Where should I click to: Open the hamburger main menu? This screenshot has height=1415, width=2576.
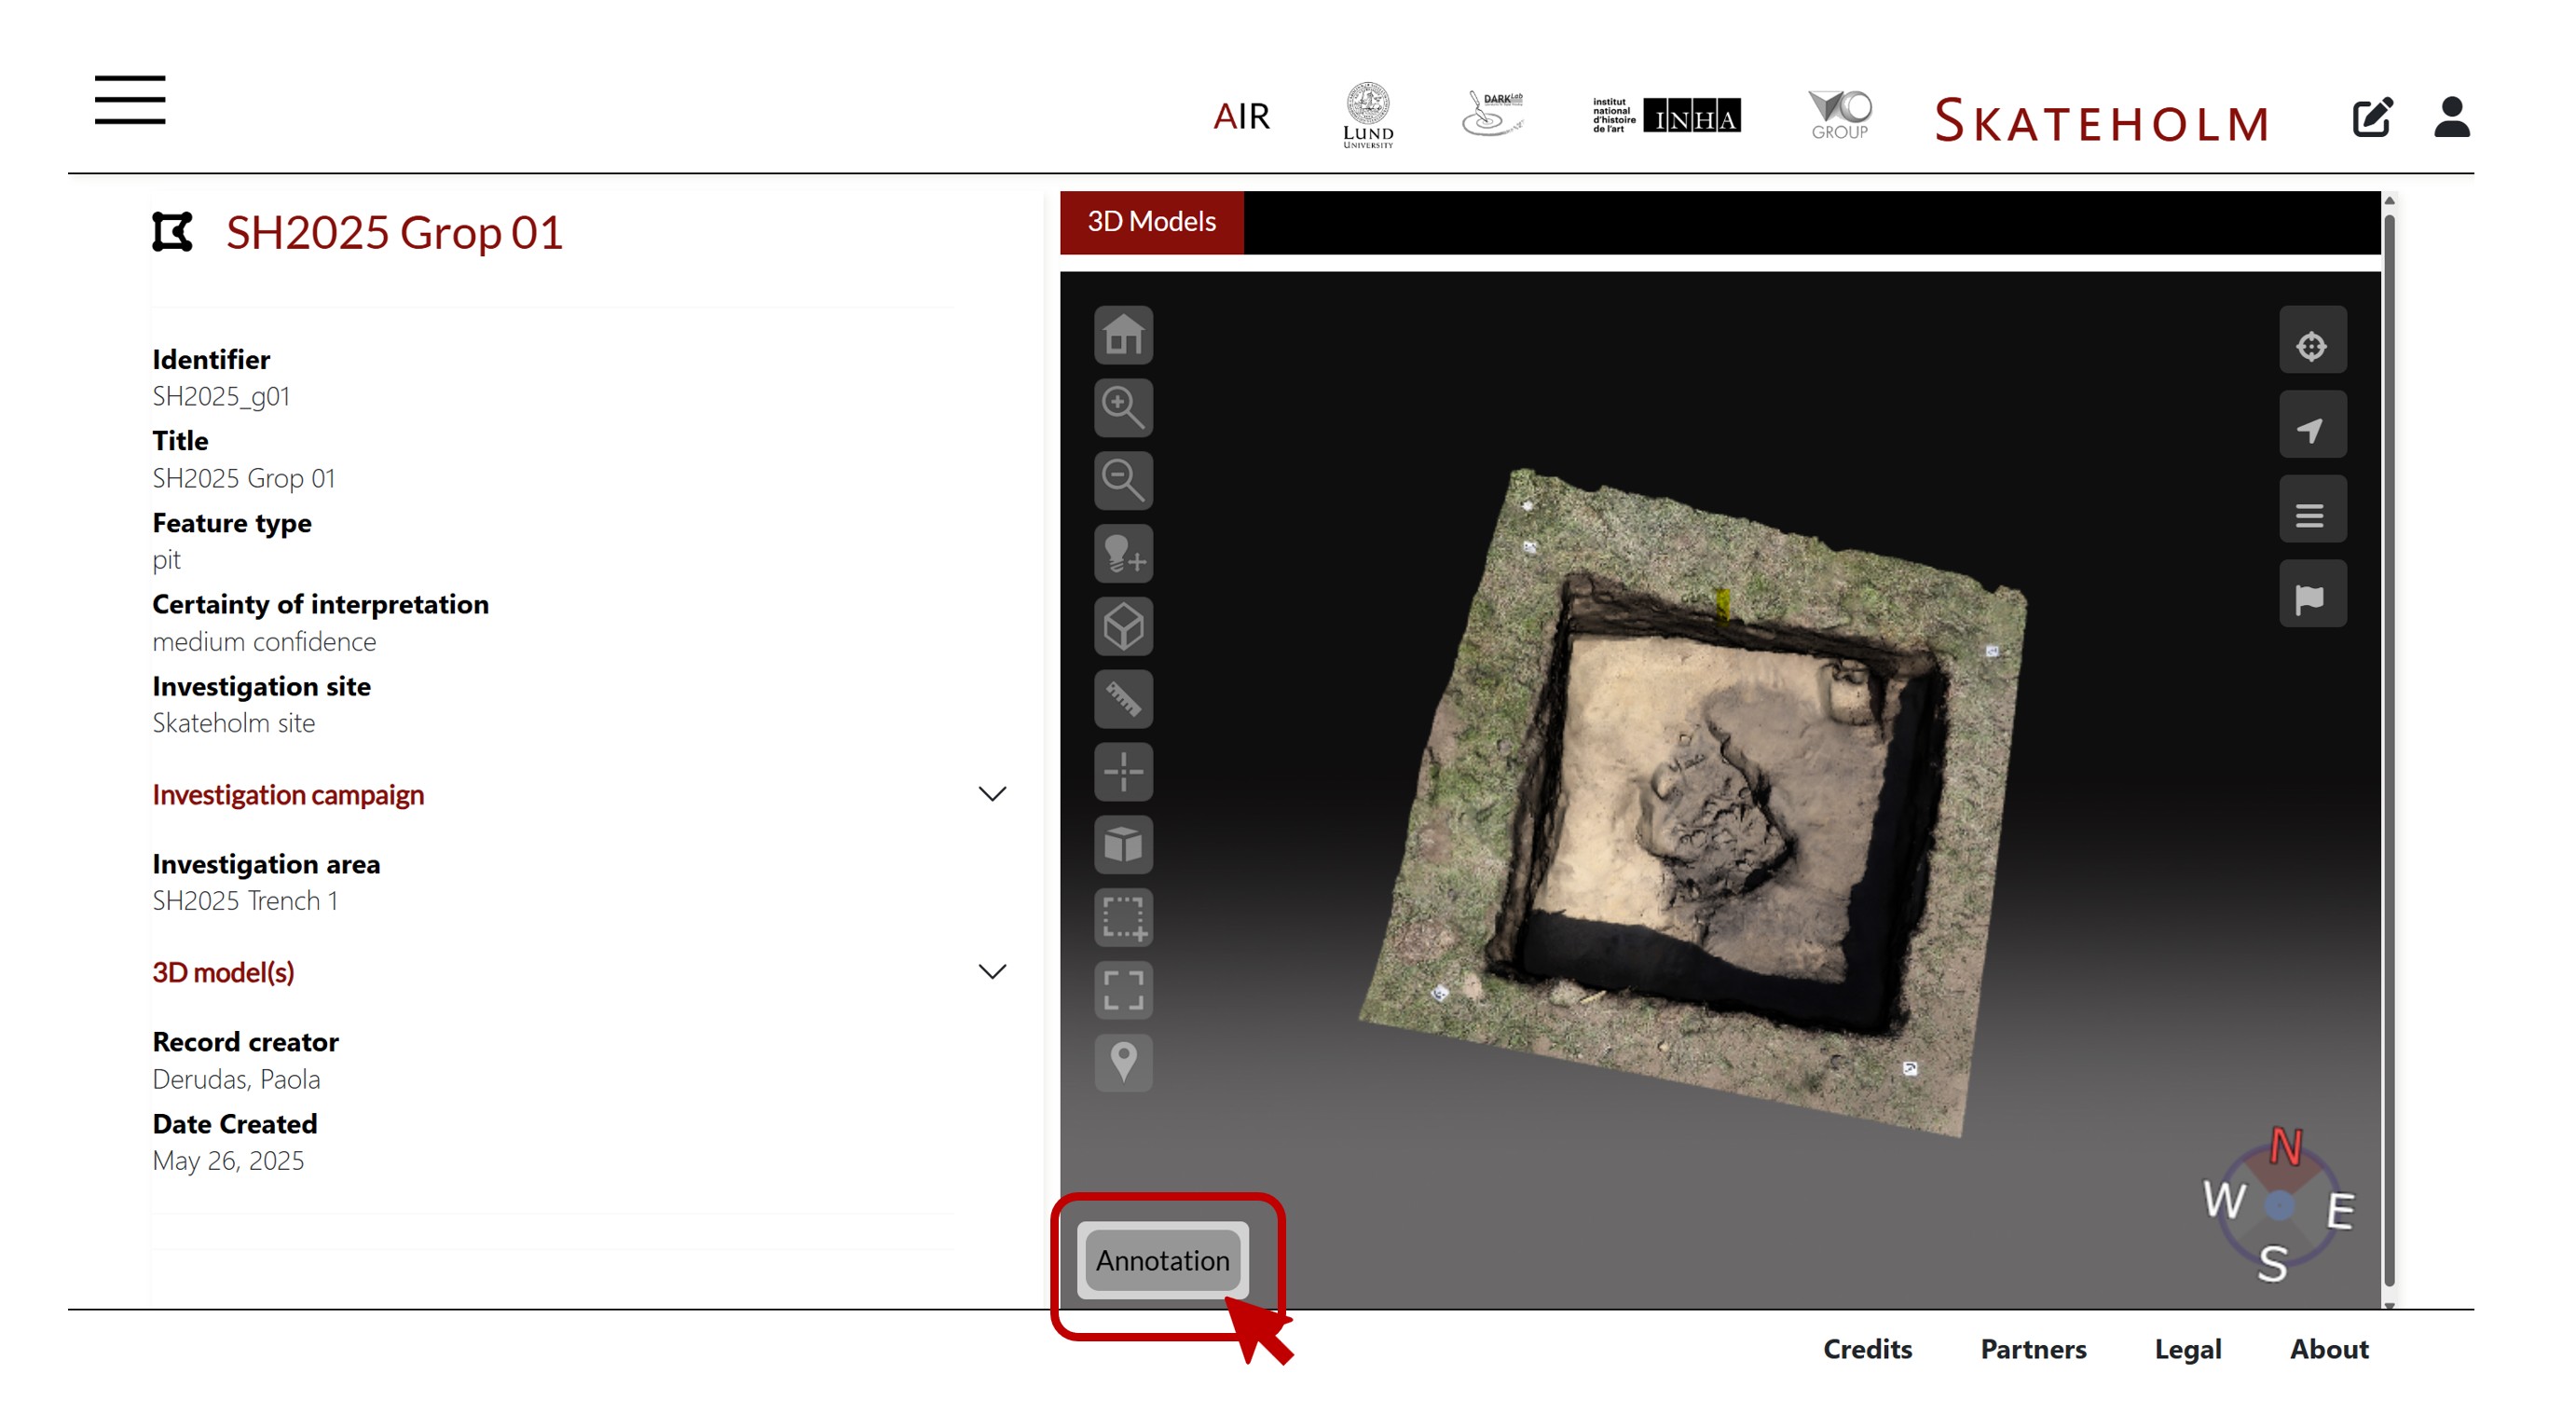coord(130,100)
